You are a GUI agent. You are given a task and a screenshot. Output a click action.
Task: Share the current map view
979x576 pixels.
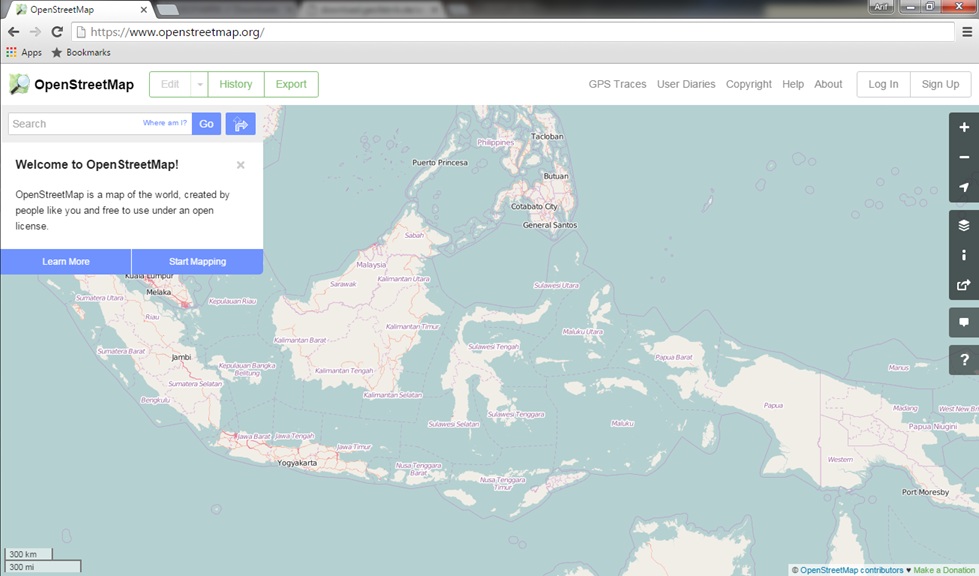point(962,286)
